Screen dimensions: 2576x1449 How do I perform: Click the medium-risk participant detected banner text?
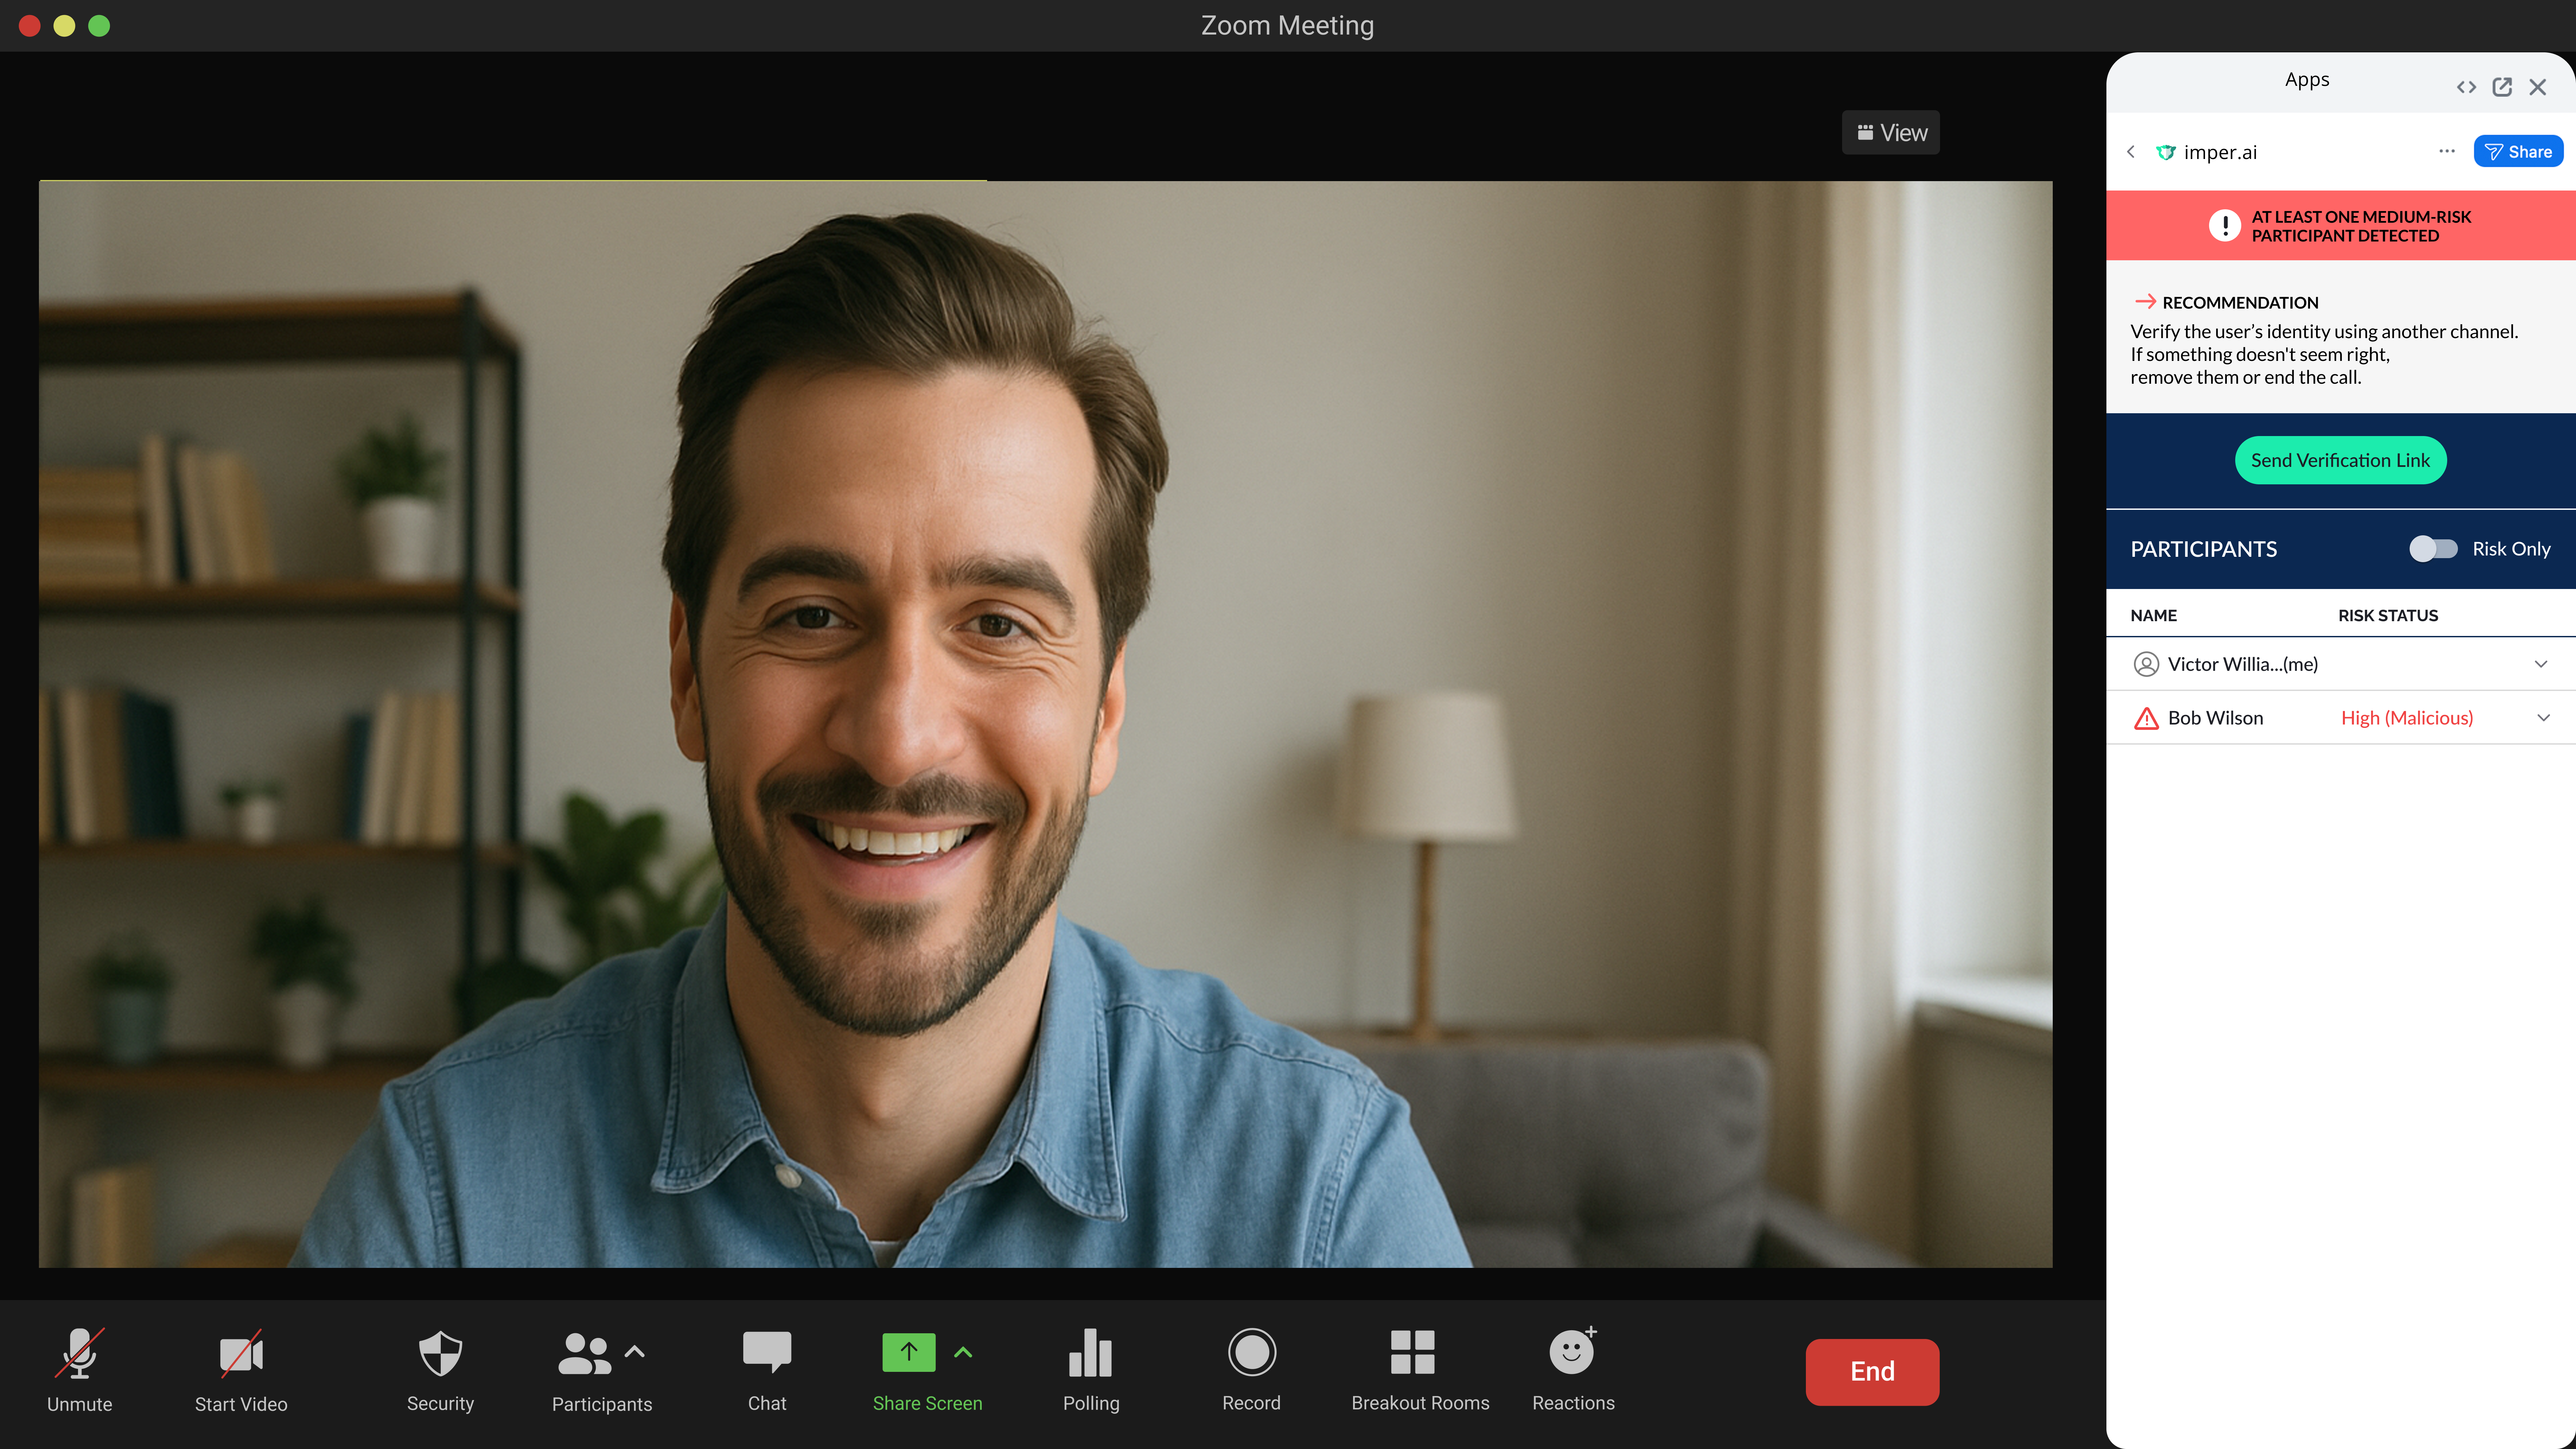(x=2361, y=226)
